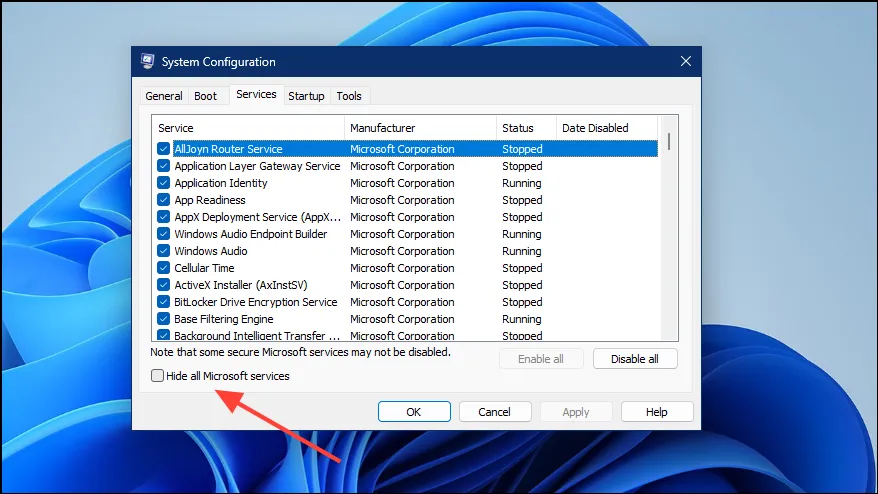
Task: Disable the Cellular Time service checkbox
Action: (x=163, y=268)
